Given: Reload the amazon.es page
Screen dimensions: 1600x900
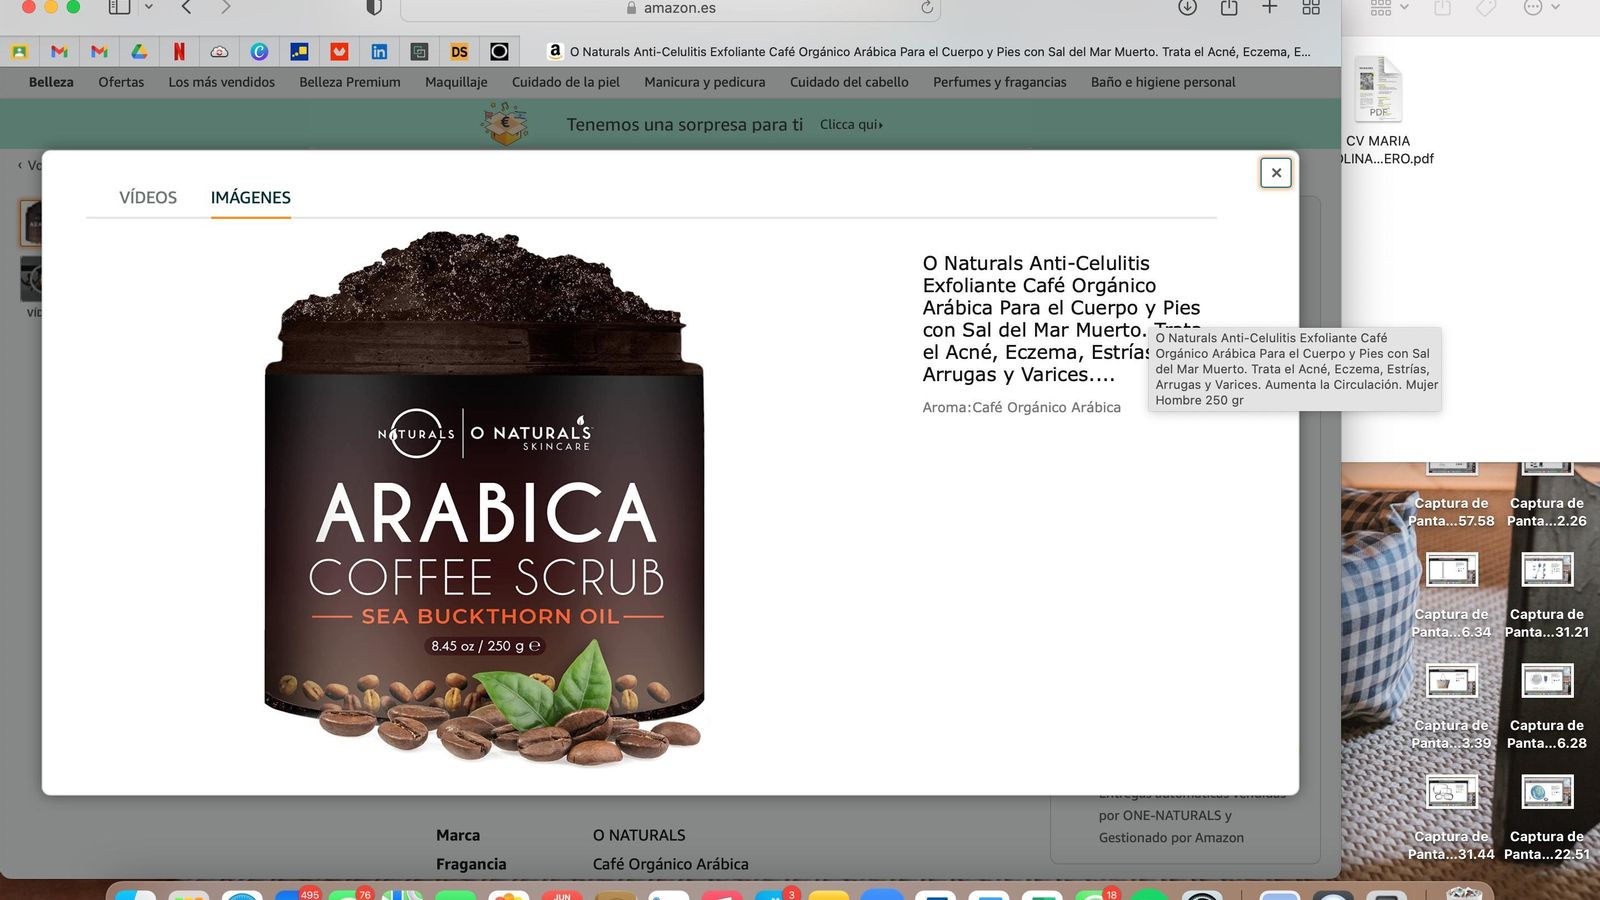Looking at the screenshot, I should click(x=927, y=8).
